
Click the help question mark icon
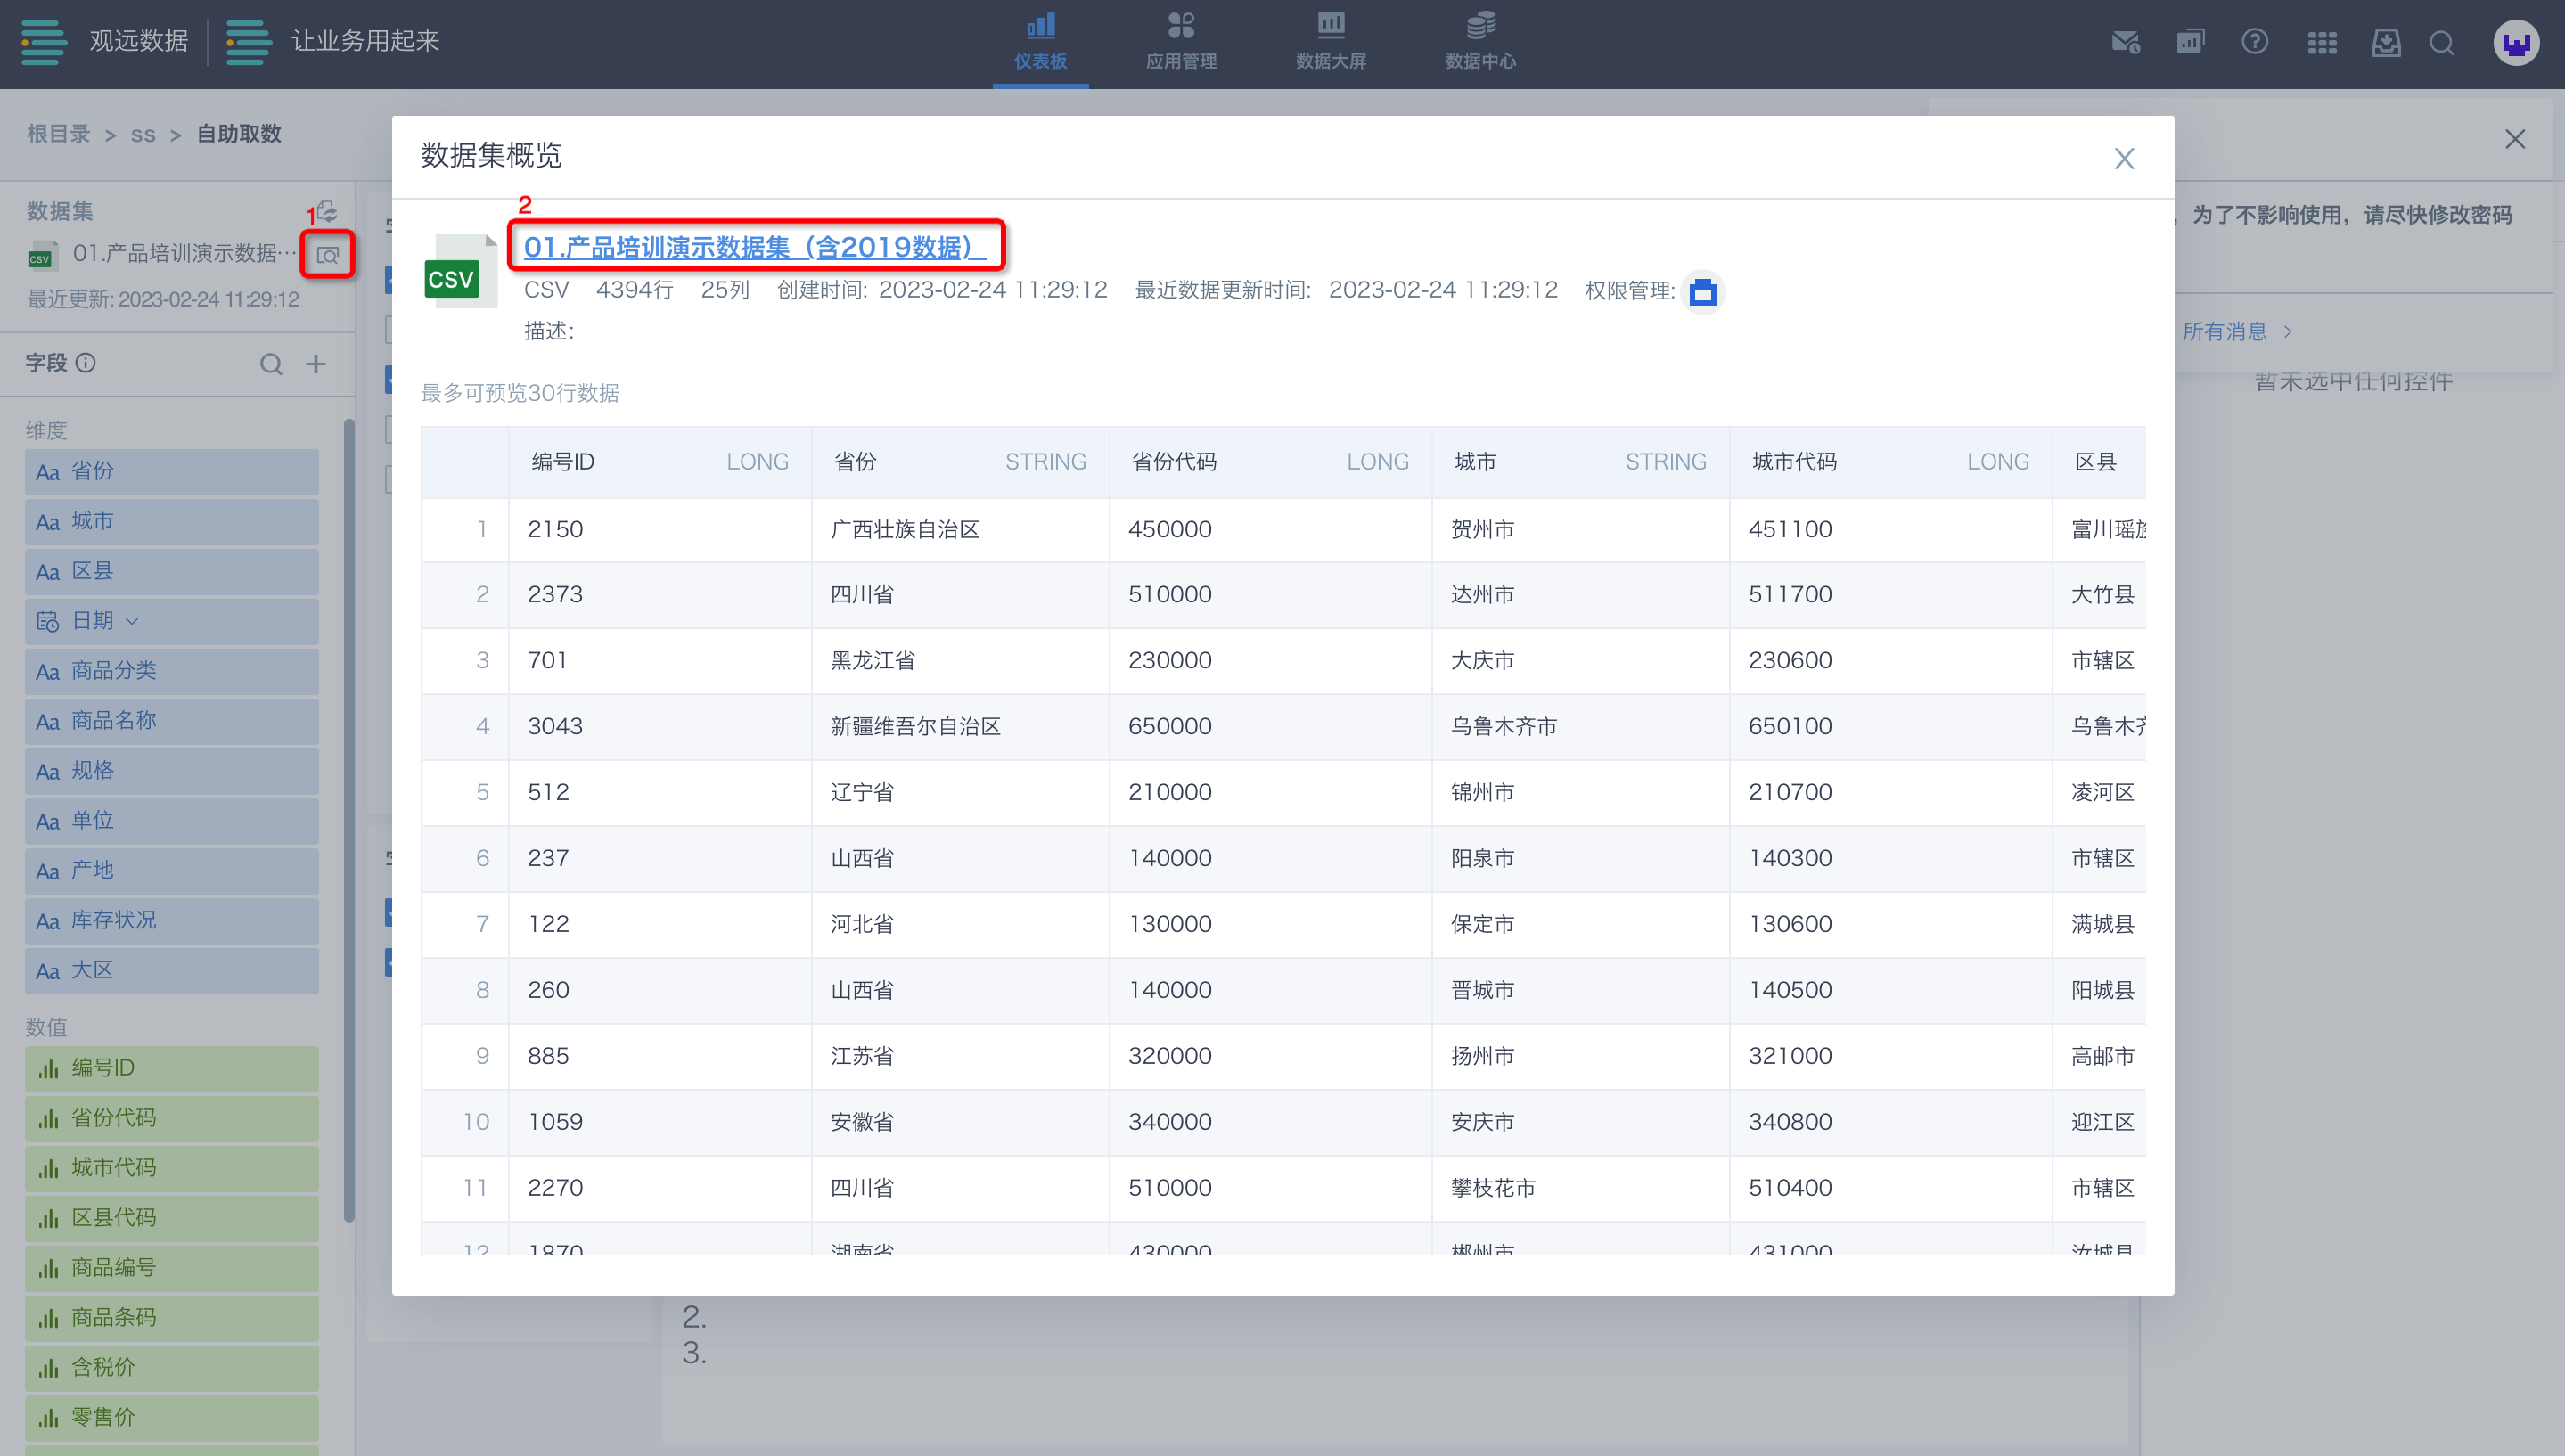(2254, 42)
